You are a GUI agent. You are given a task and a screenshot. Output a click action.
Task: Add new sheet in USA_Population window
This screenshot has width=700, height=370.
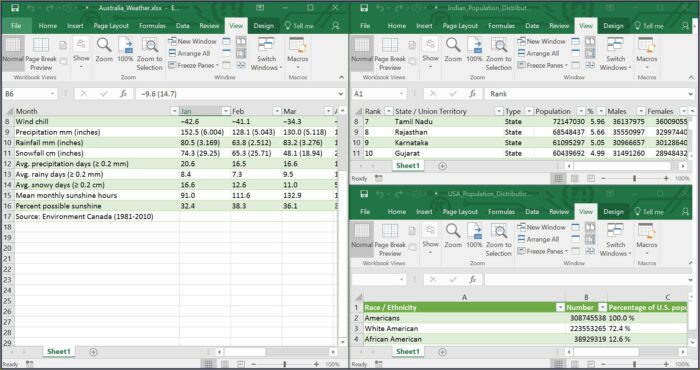click(442, 352)
